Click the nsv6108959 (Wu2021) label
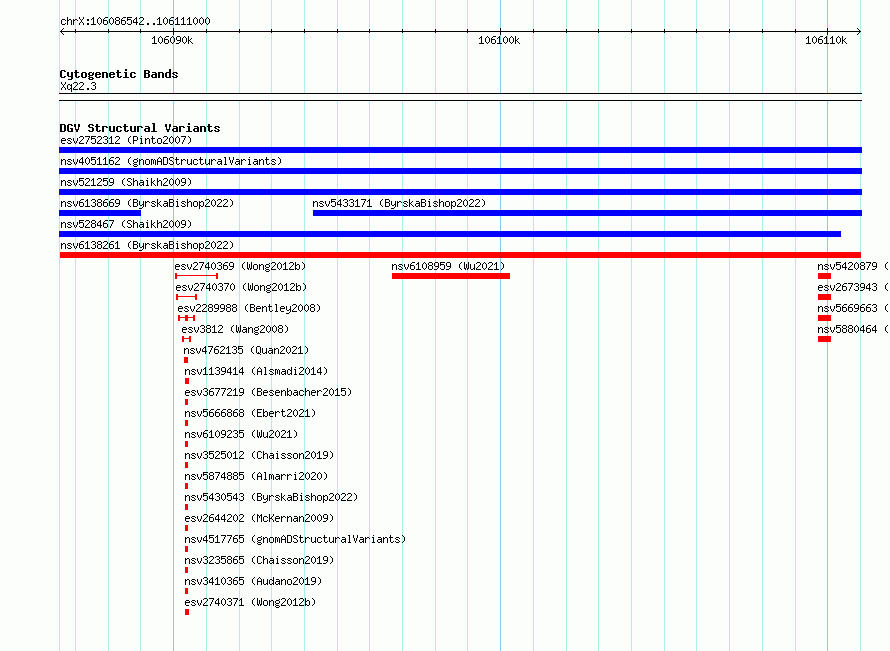Viewport: 890px width, 651px height. coord(448,266)
